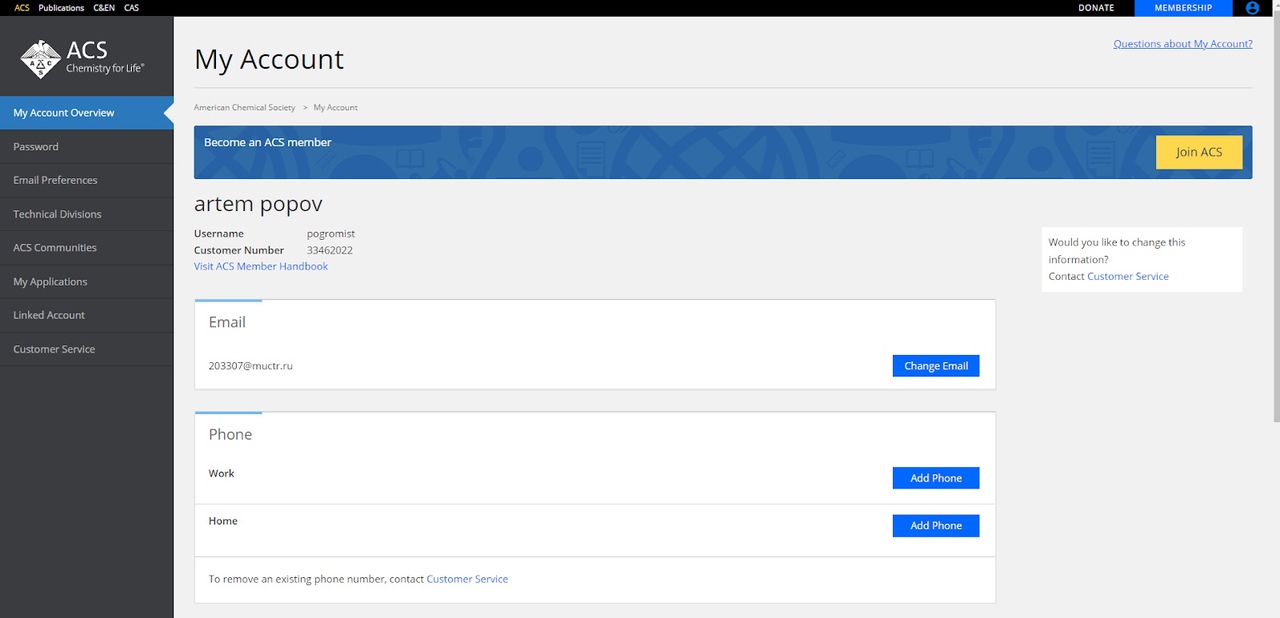This screenshot has height=618, width=1280.
Task: Click the artem popov name heading
Action: (258, 204)
